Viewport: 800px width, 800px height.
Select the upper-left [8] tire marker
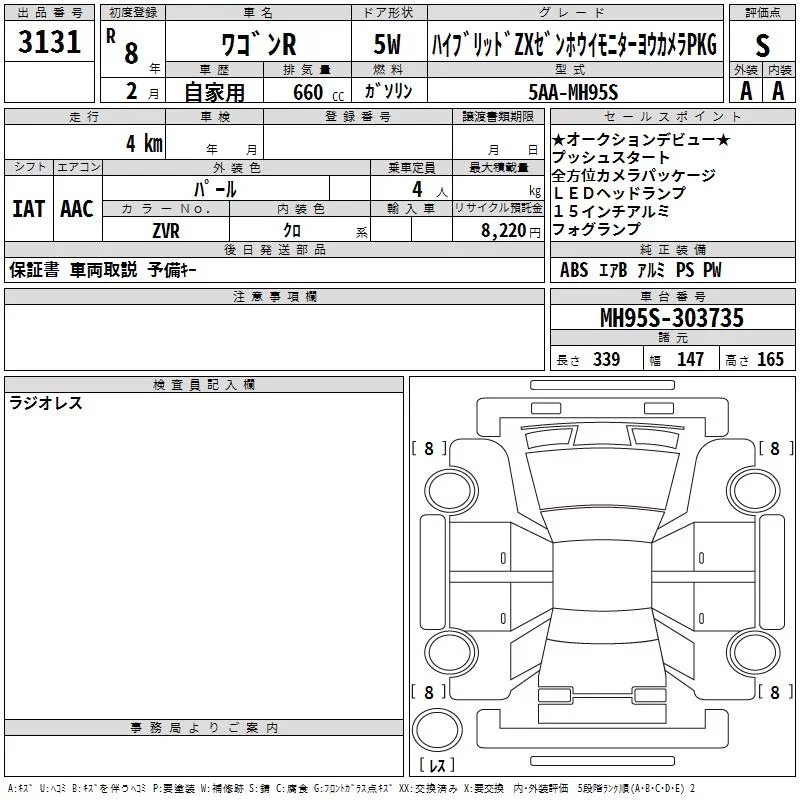[x=429, y=449]
